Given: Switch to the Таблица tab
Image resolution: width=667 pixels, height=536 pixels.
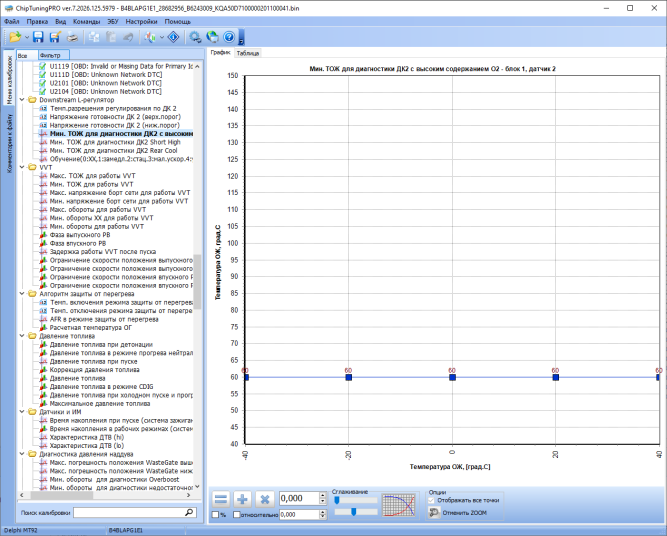Looking at the screenshot, I should point(248,53).
